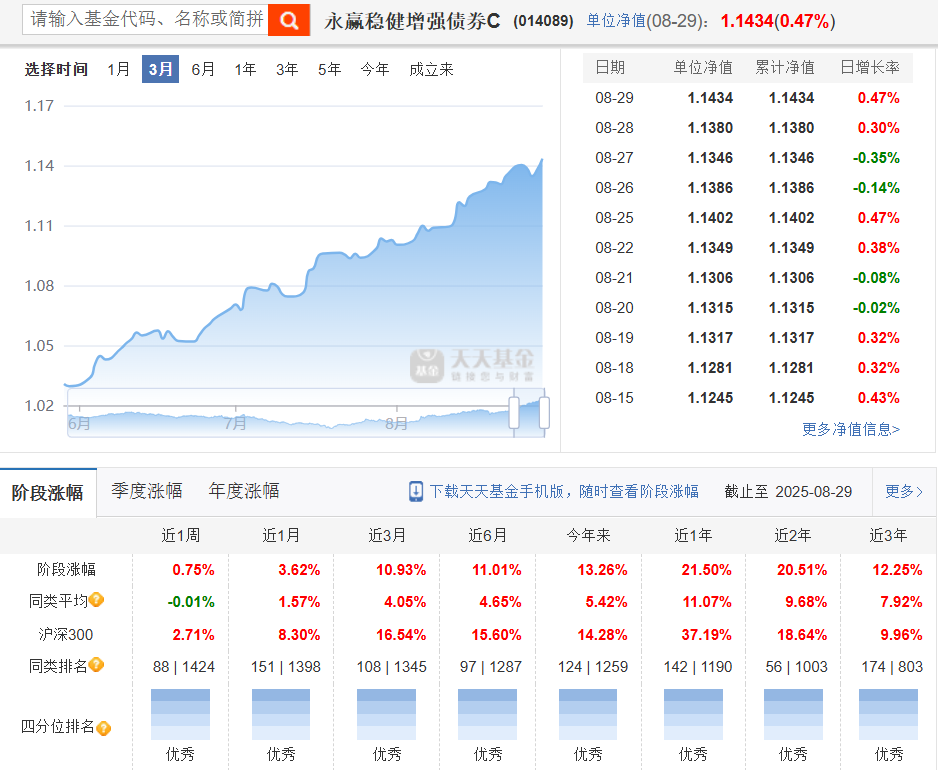The height and width of the screenshot is (770, 938).
Task: Click the fund code search input field
Action: [x=145, y=20]
